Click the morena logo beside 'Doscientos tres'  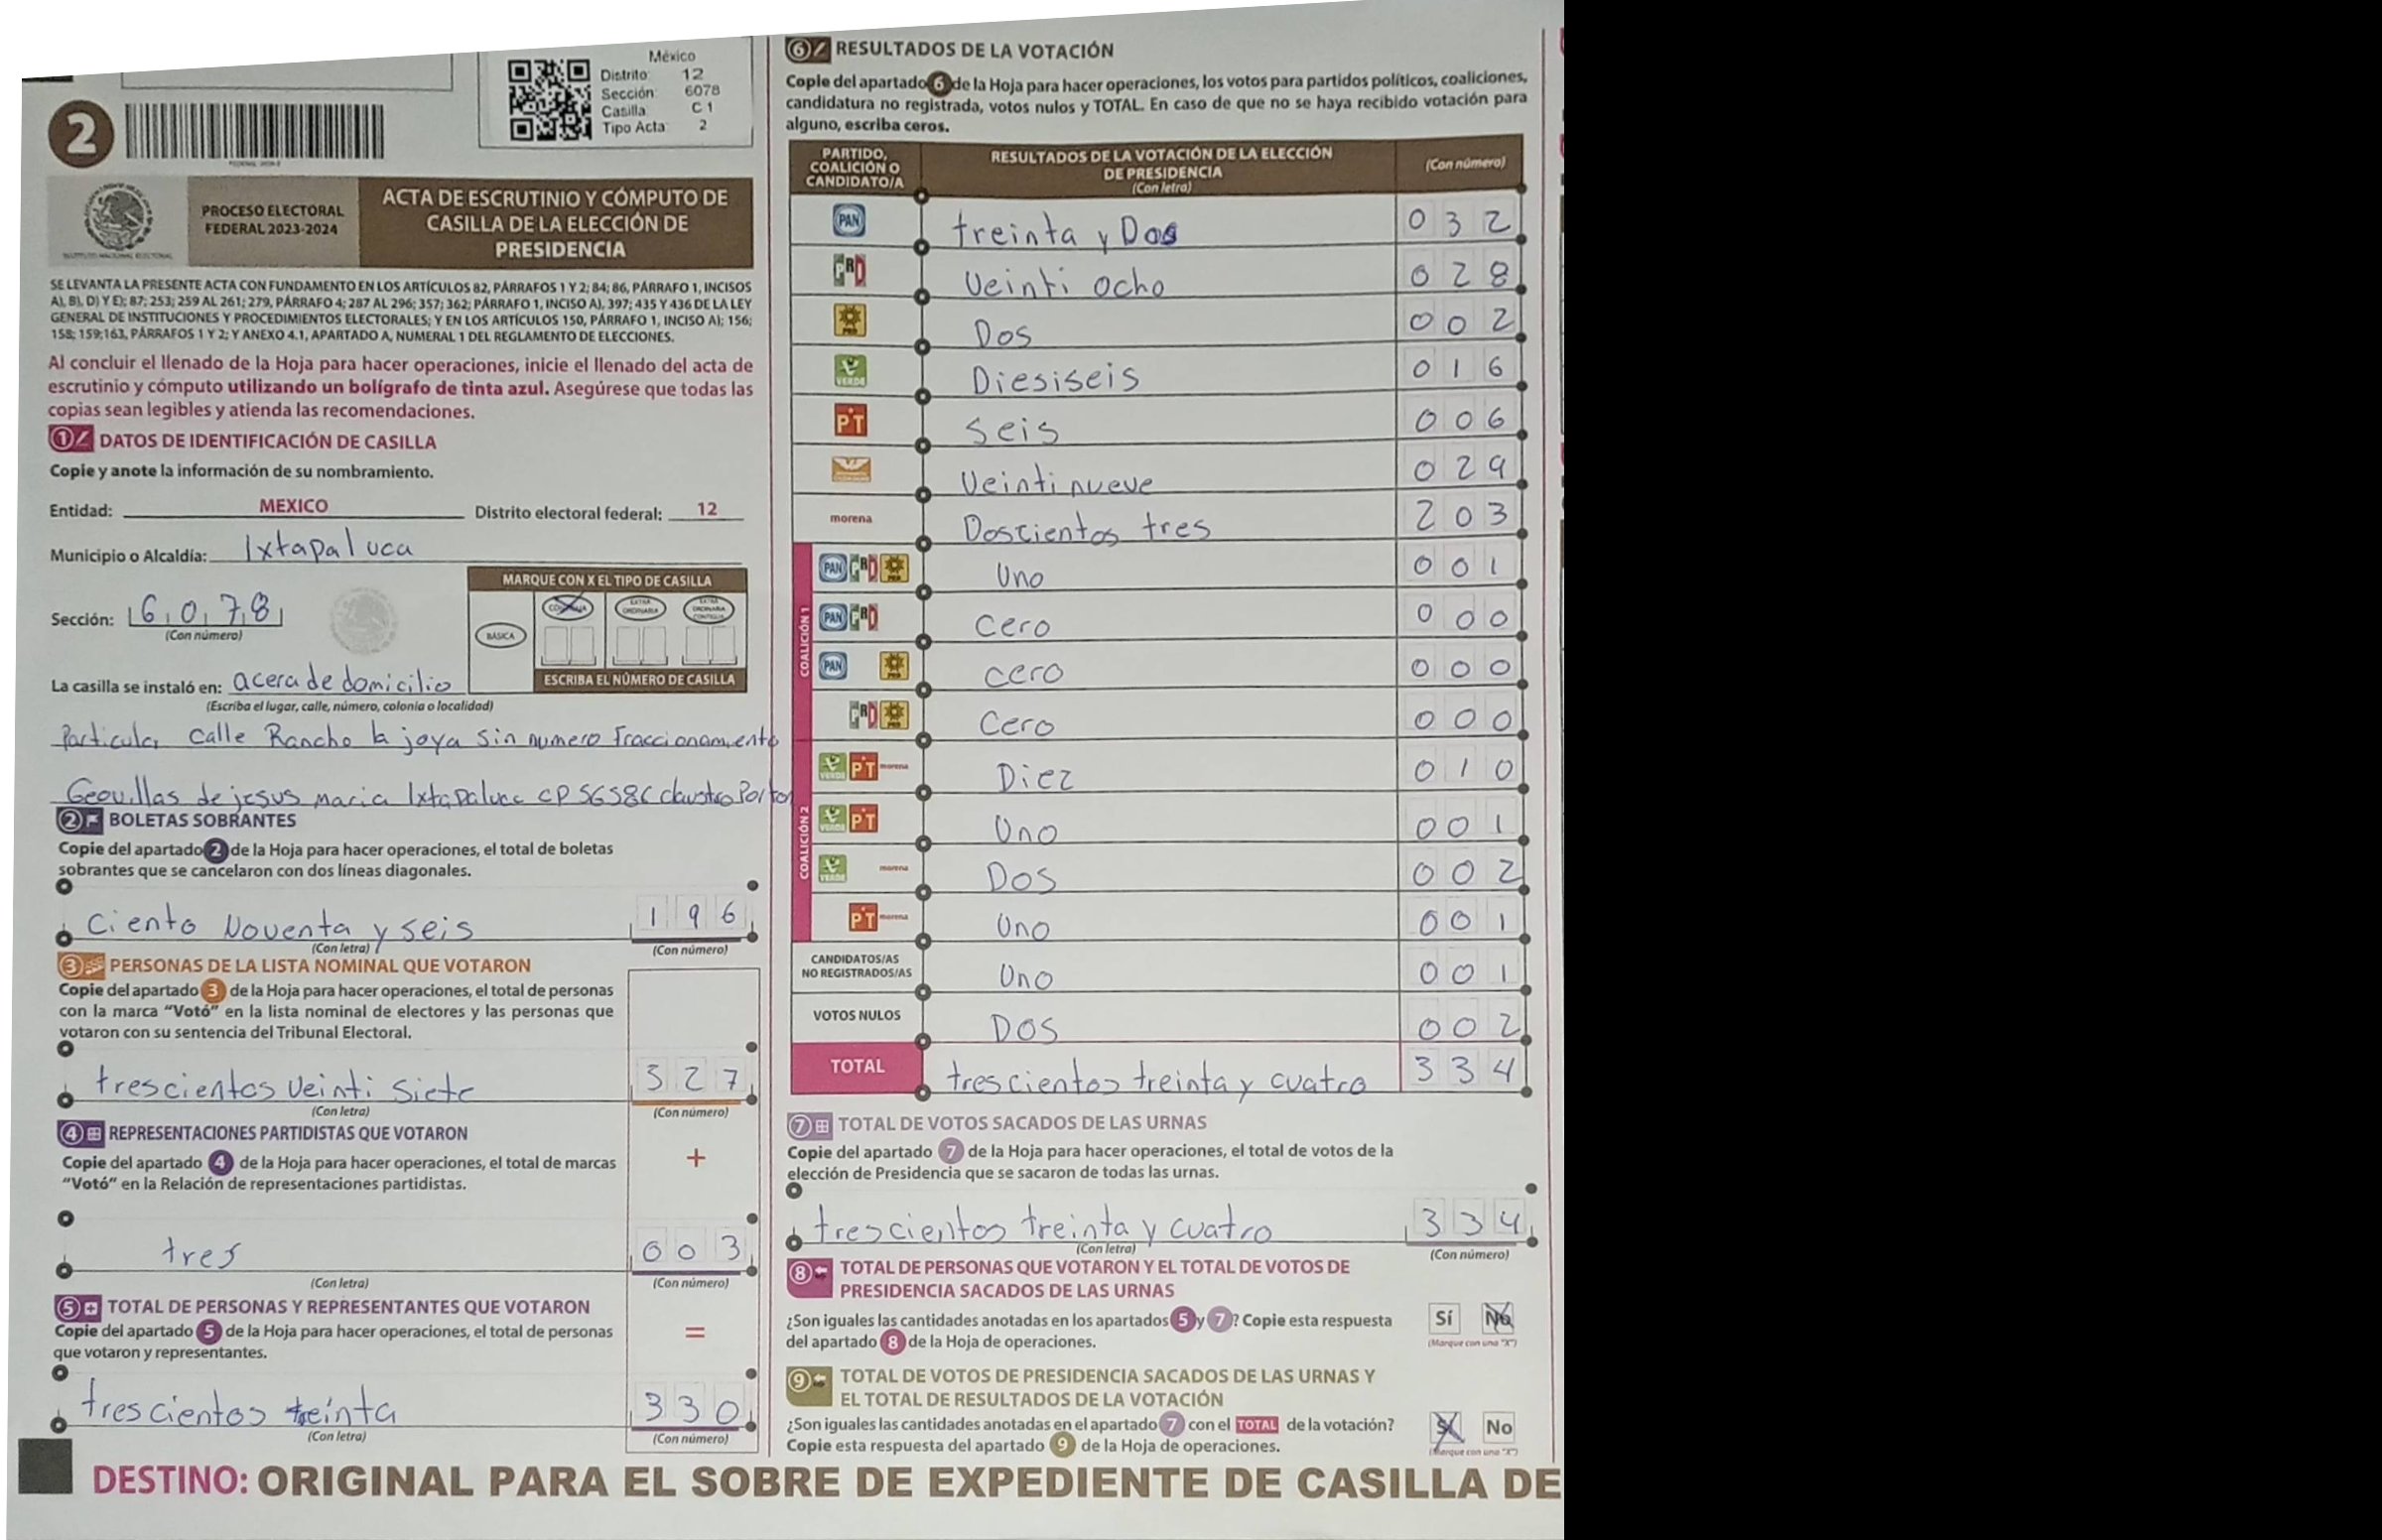pos(851,518)
